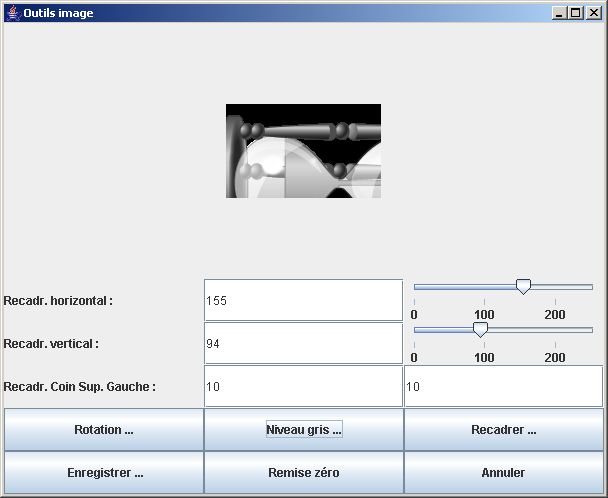Open the Niveau gris grayscale option

pos(304,430)
